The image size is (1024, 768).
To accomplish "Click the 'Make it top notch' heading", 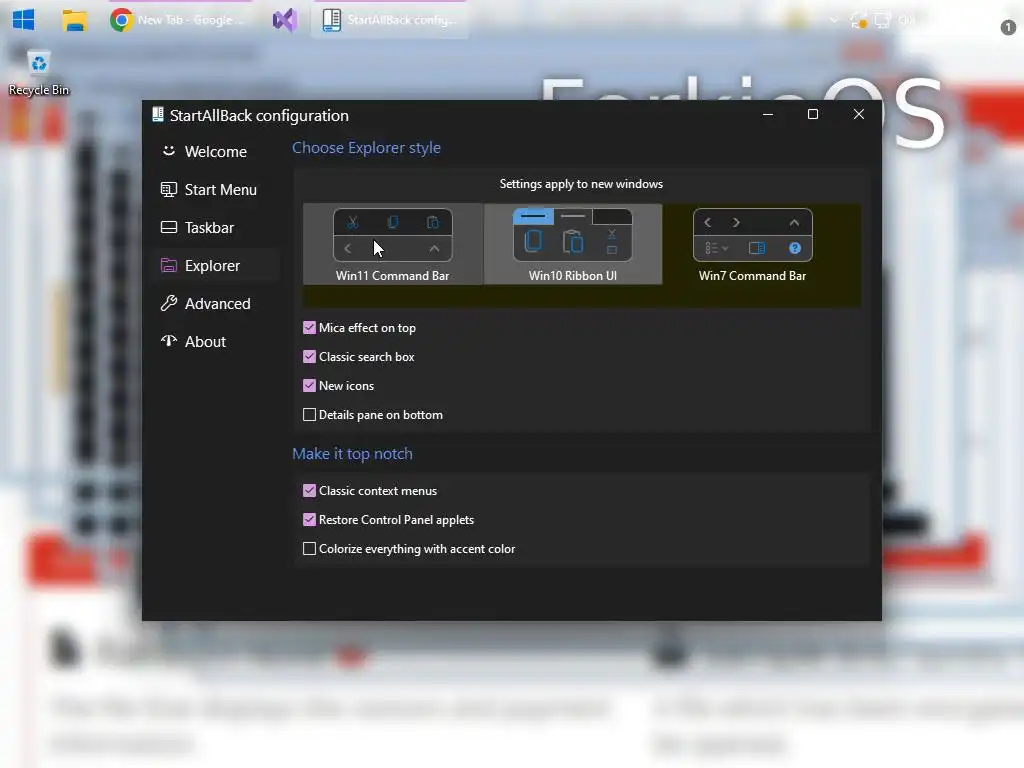I will point(352,453).
